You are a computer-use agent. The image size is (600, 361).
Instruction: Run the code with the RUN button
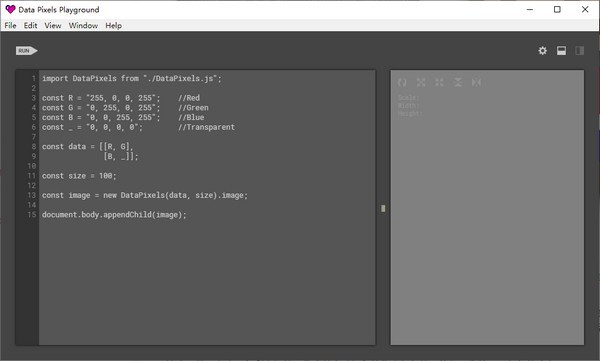(26, 51)
